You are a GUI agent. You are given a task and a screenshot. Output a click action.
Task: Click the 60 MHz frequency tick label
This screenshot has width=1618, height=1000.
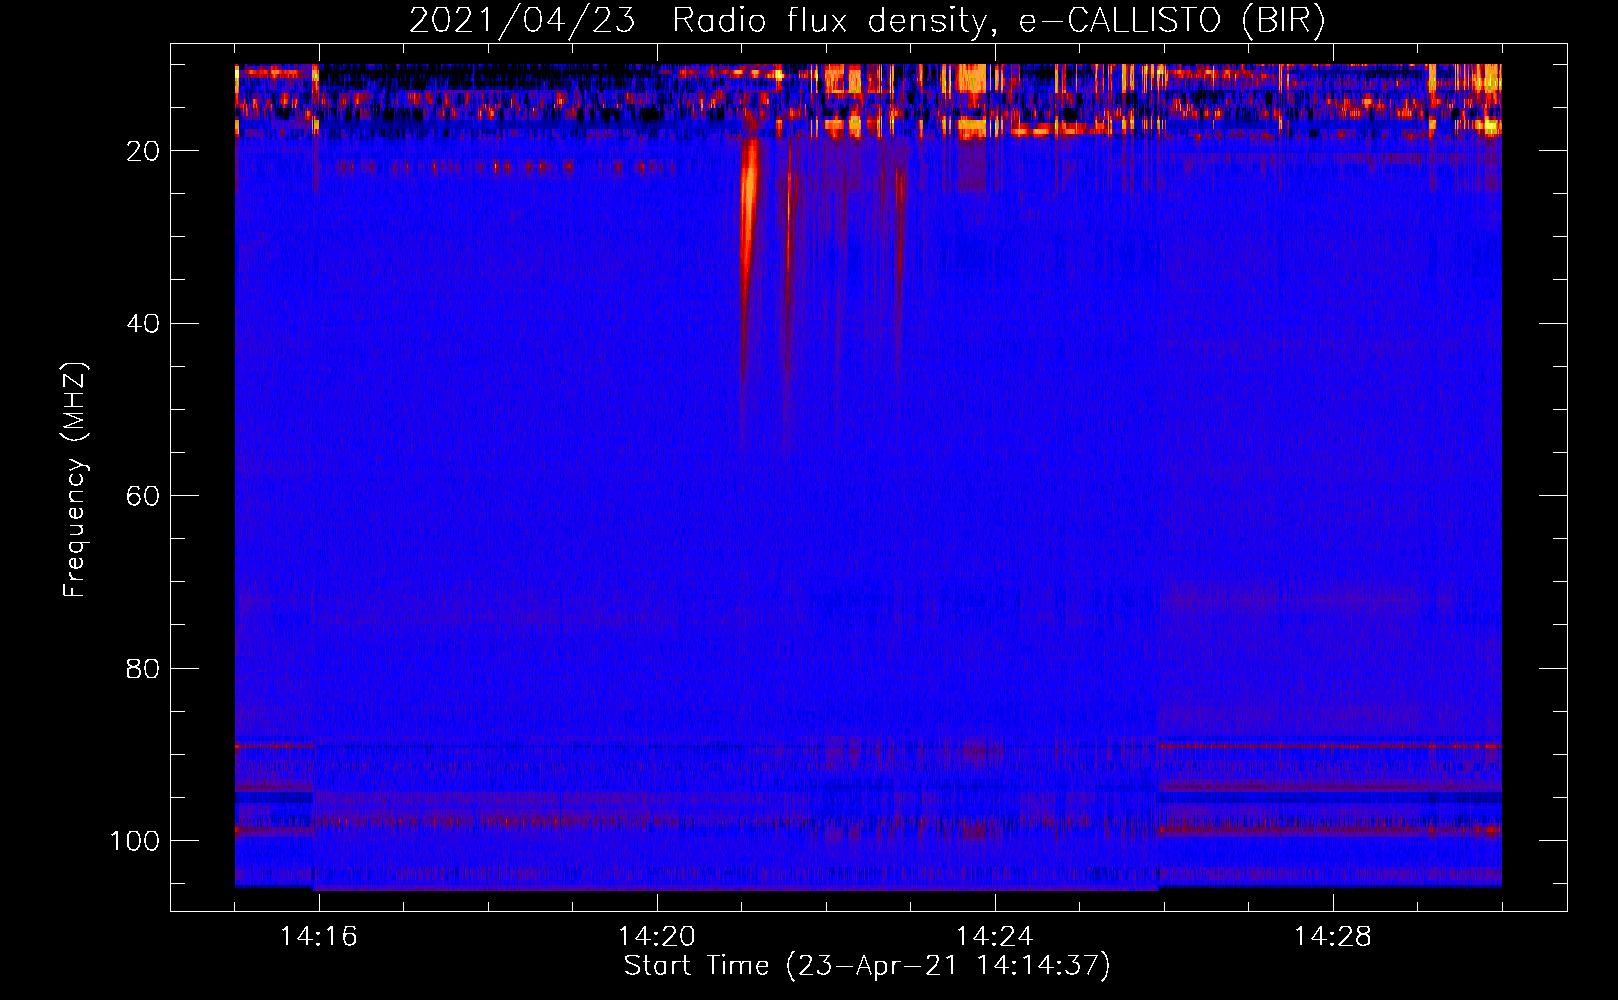pos(143,496)
